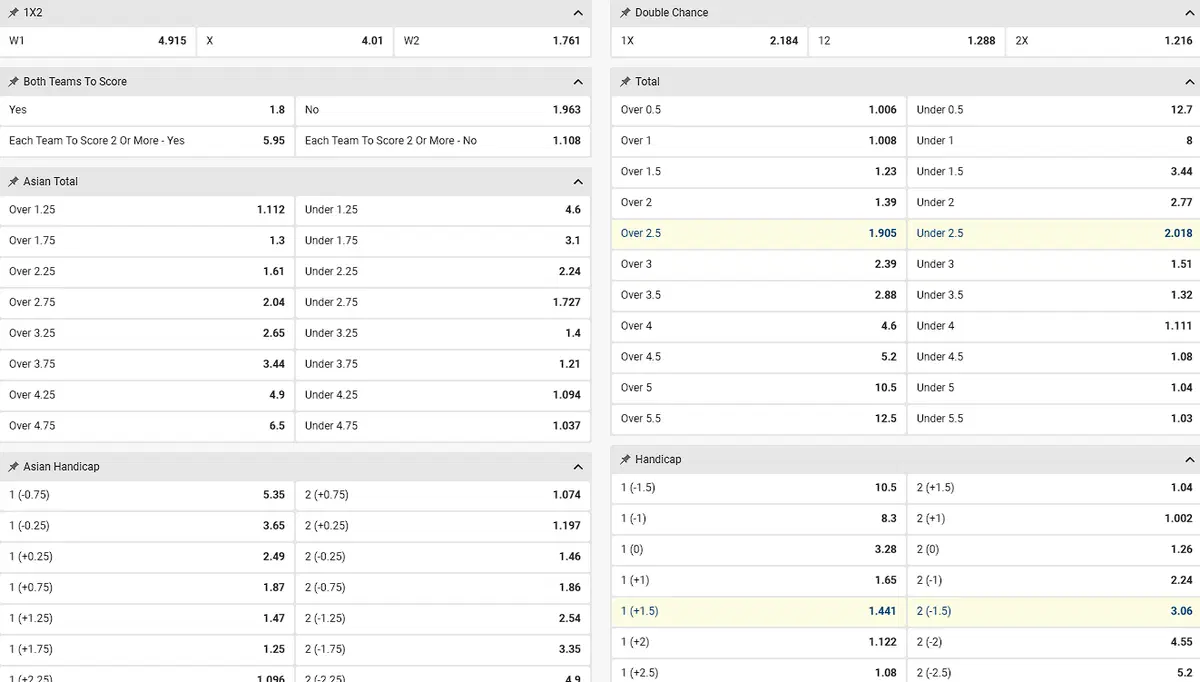Choose Asian Total Over 3.25
The width and height of the screenshot is (1200, 682).
(x=147, y=334)
